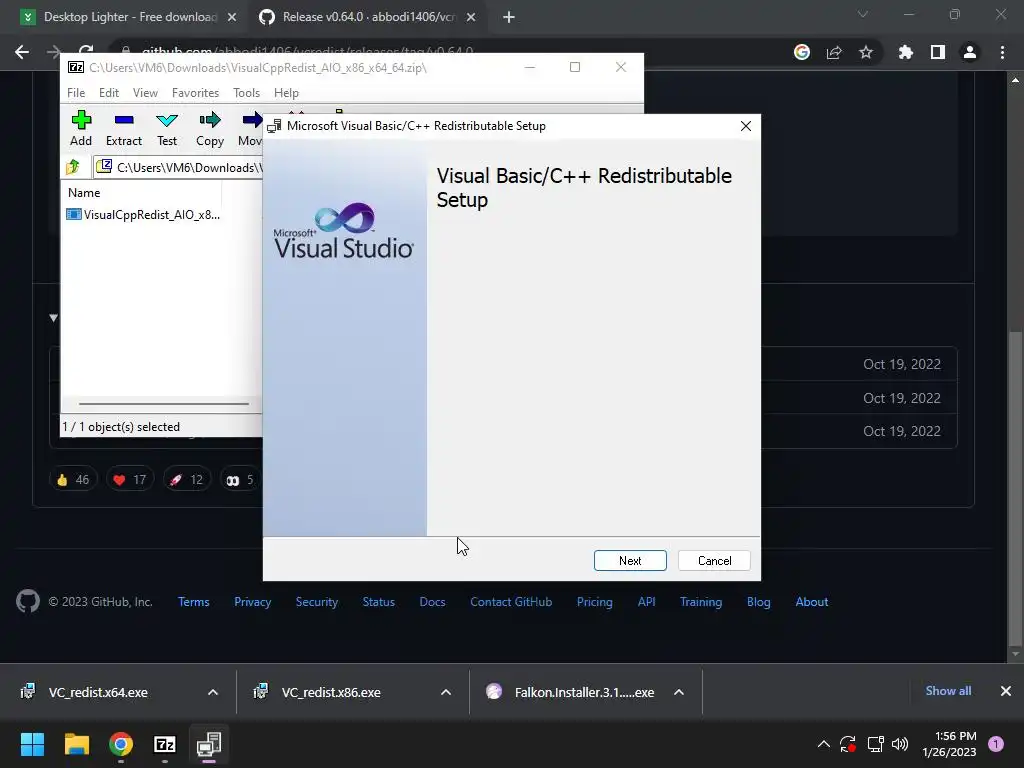This screenshot has width=1024, height=768.
Task: Open the tab search chevron in Chrome
Action: (x=863, y=14)
